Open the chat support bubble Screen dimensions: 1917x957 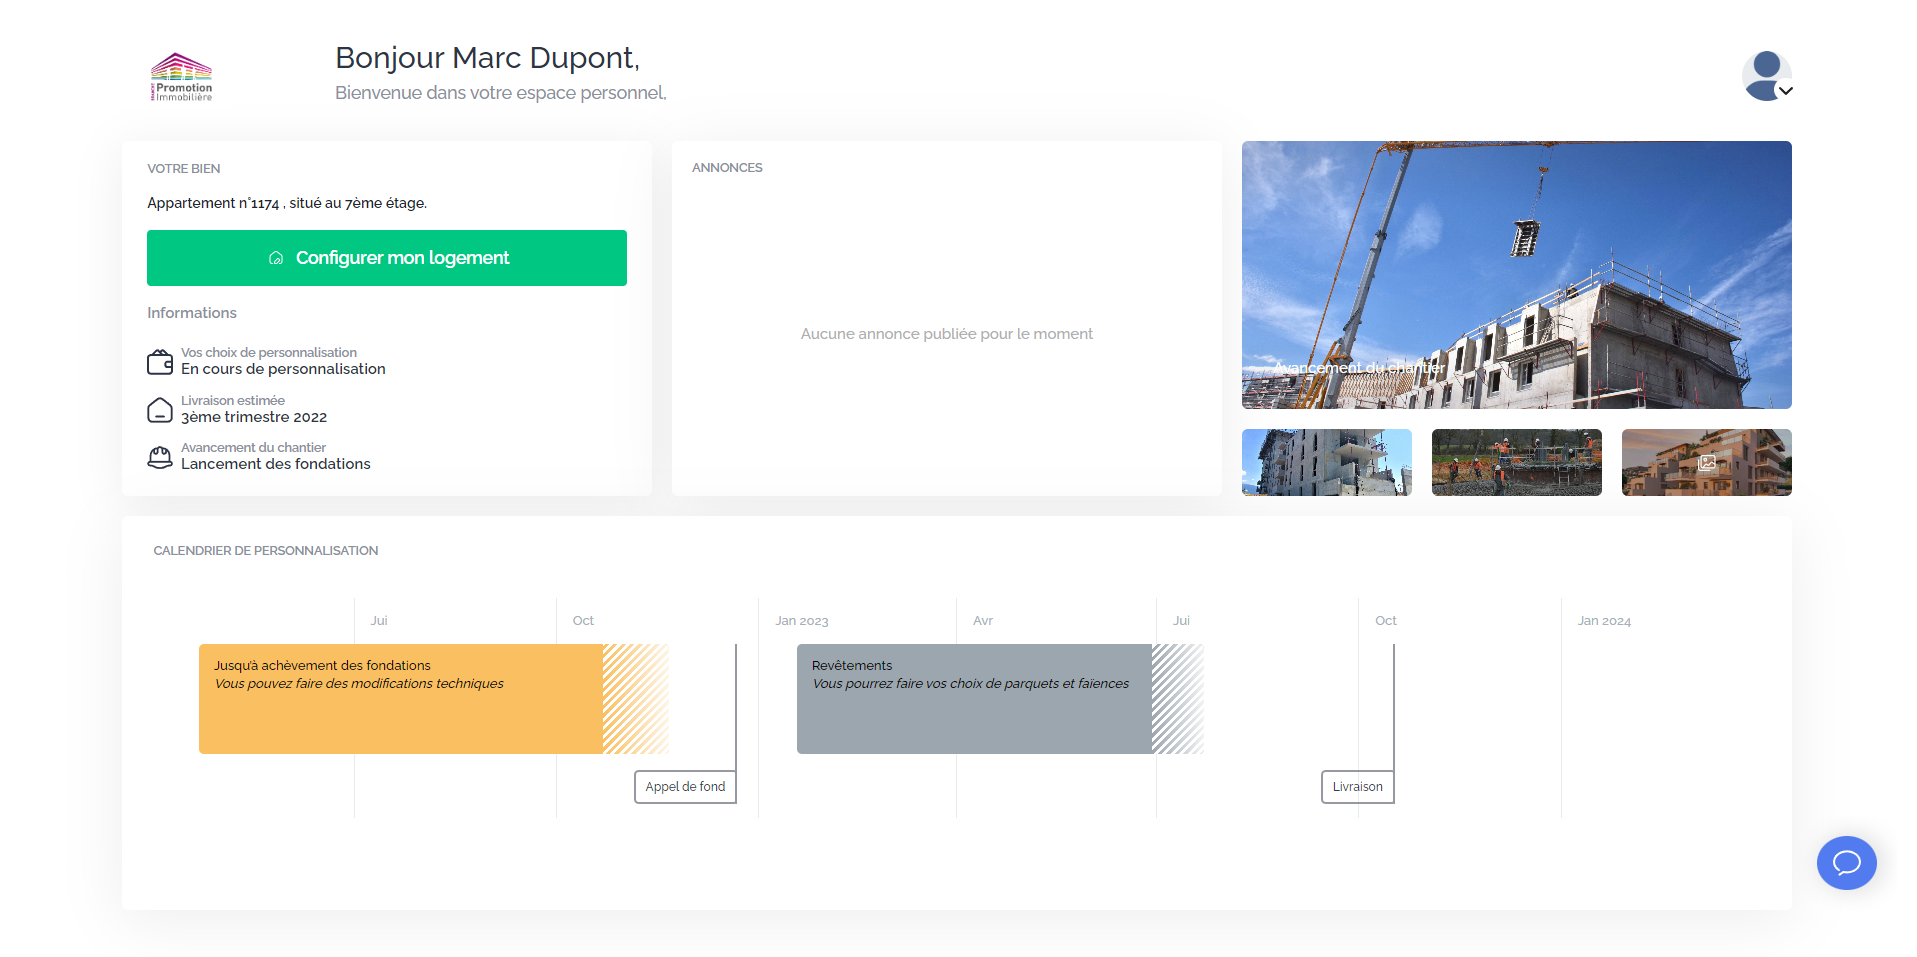pos(1846,863)
